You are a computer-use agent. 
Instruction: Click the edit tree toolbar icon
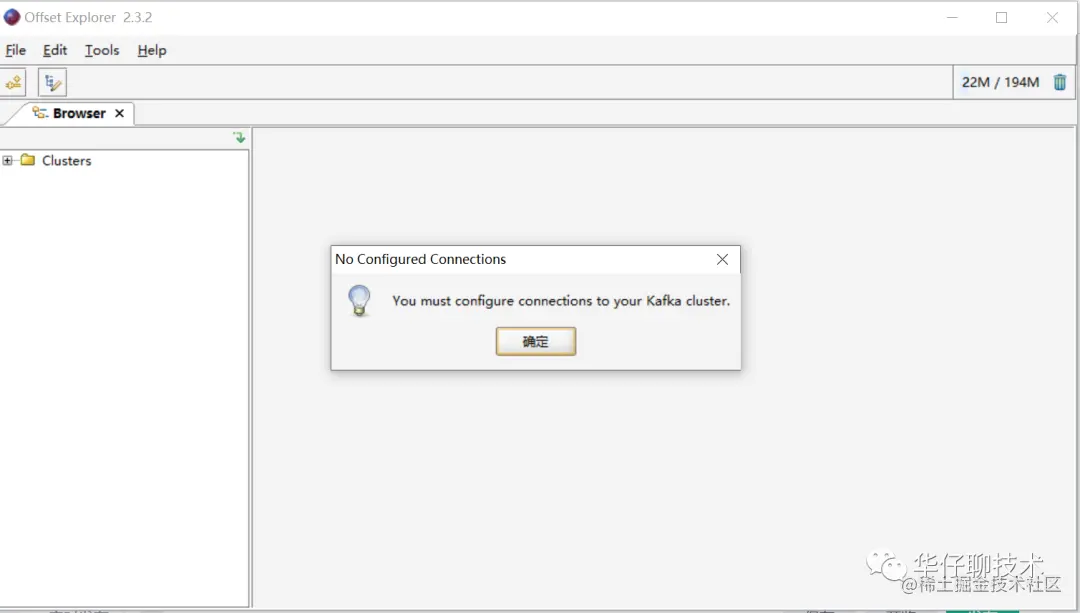coord(52,83)
